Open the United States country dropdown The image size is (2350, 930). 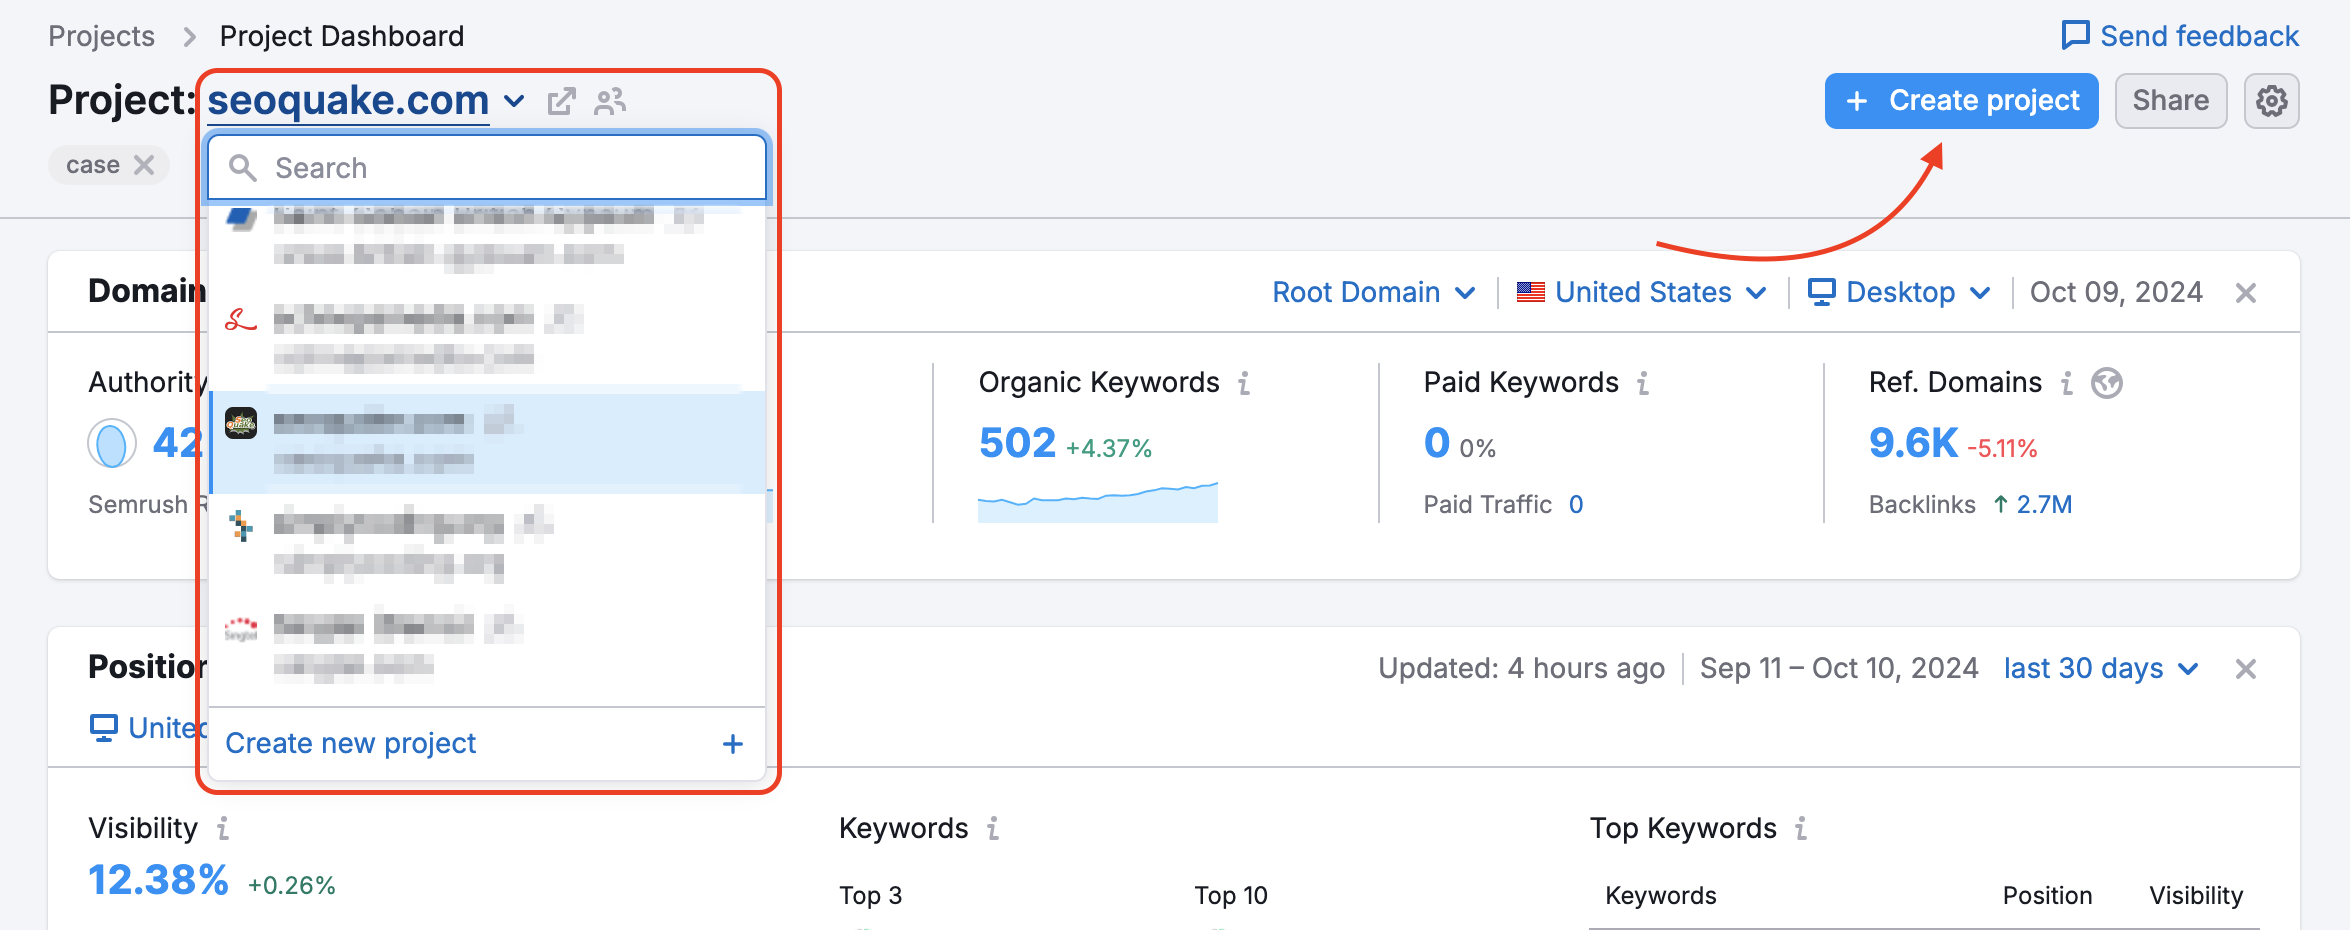(x=1642, y=293)
